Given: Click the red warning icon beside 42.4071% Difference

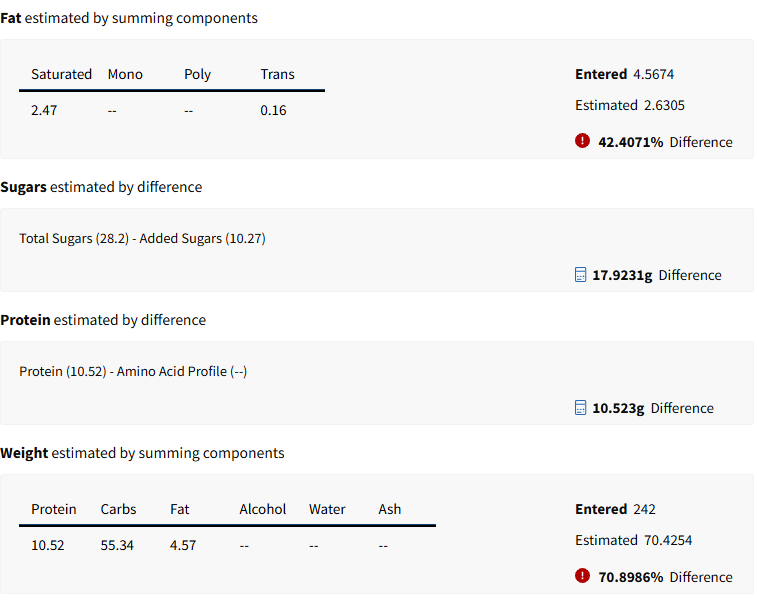Looking at the screenshot, I should pyautogui.click(x=582, y=141).
